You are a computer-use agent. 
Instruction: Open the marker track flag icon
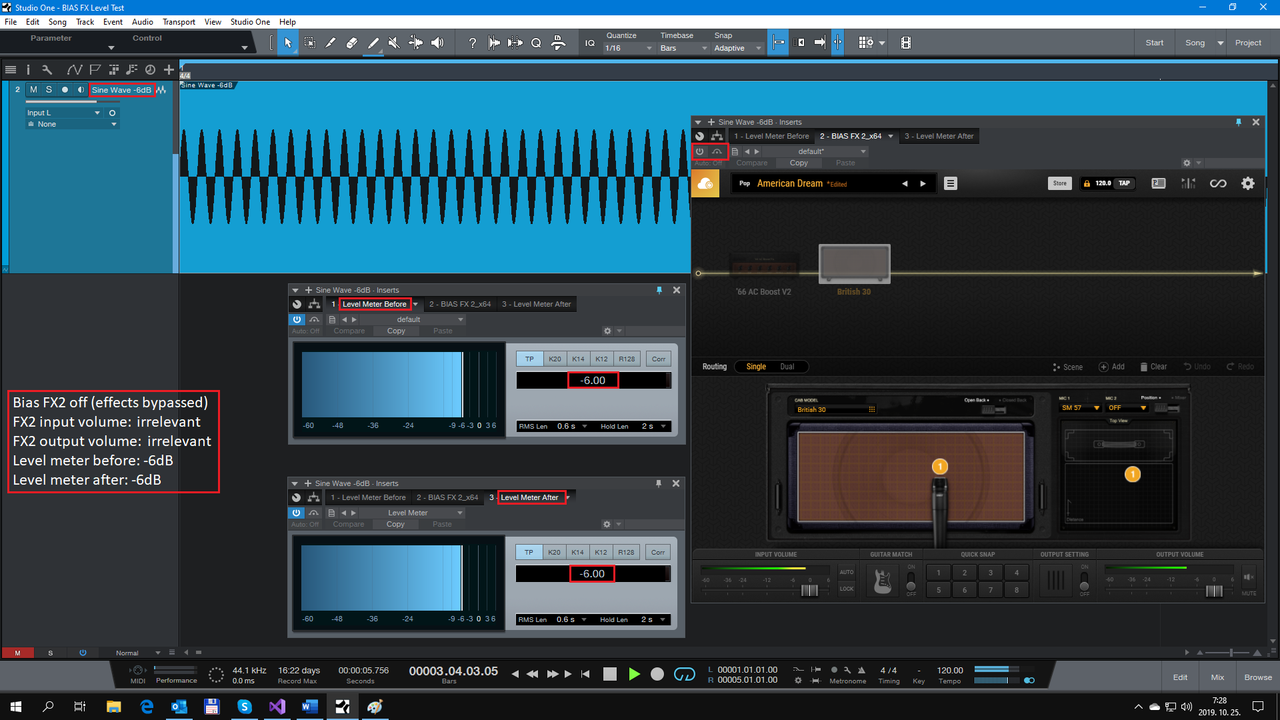(x=94, y=70)
